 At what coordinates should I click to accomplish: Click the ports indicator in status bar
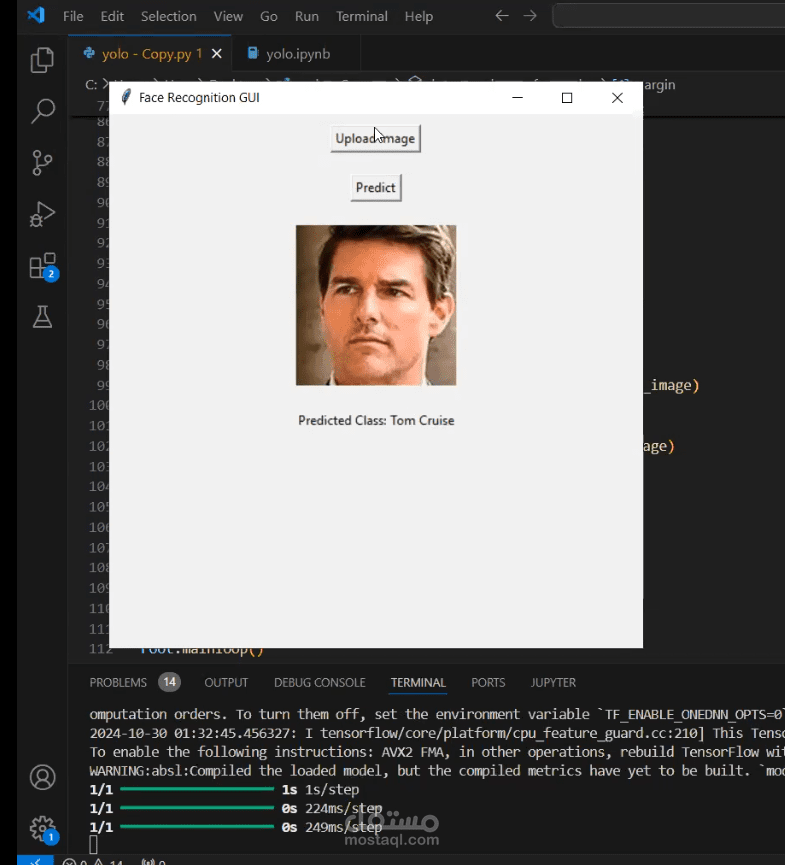[154, 862]
